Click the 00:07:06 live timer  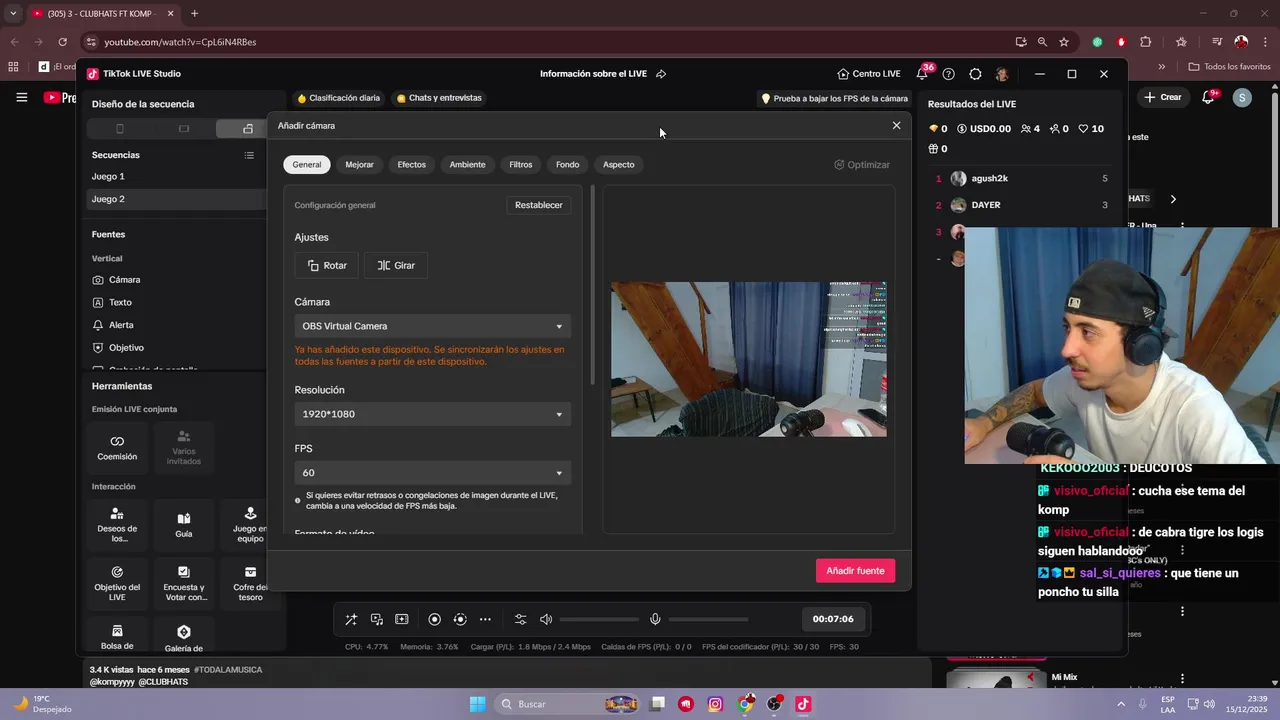pos(833,619)
